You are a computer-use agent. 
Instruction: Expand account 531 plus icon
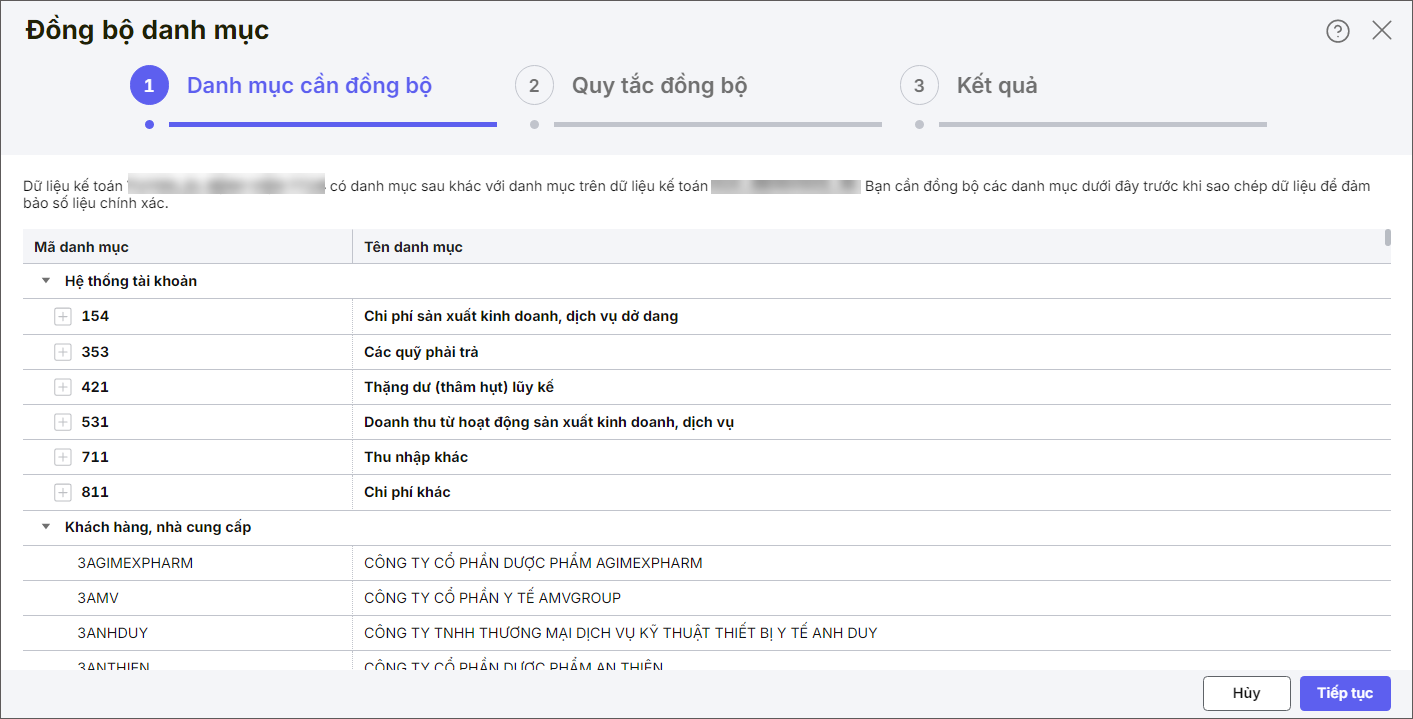63,422
